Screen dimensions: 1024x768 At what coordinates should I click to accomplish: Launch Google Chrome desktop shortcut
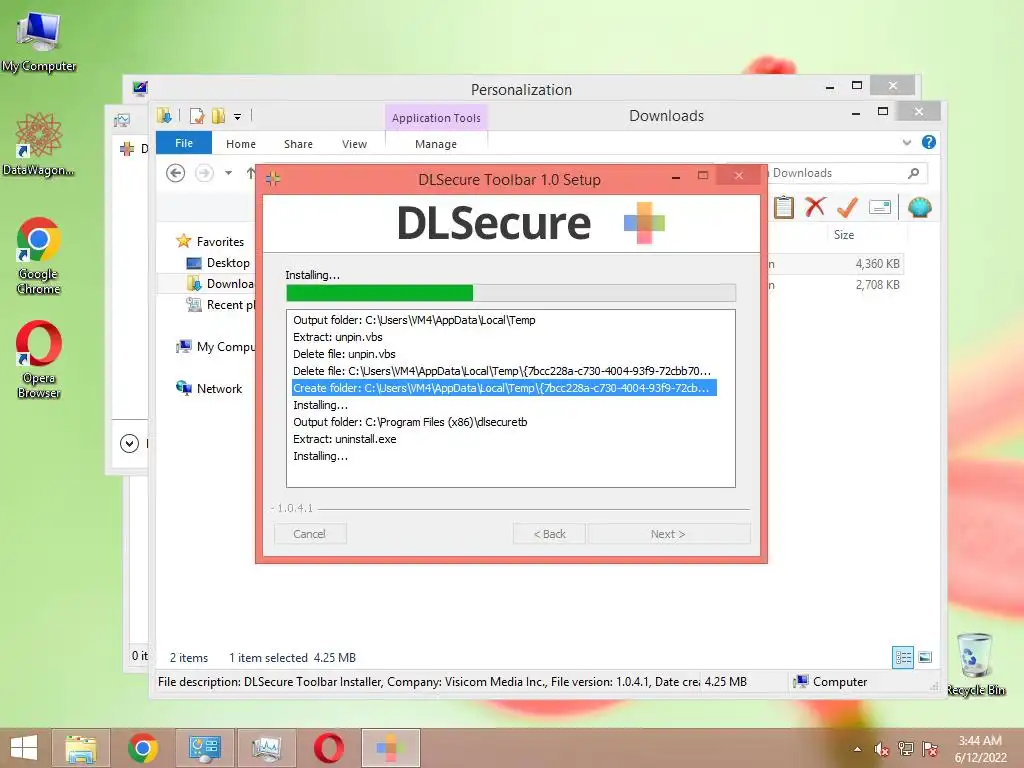click(39, 255)
